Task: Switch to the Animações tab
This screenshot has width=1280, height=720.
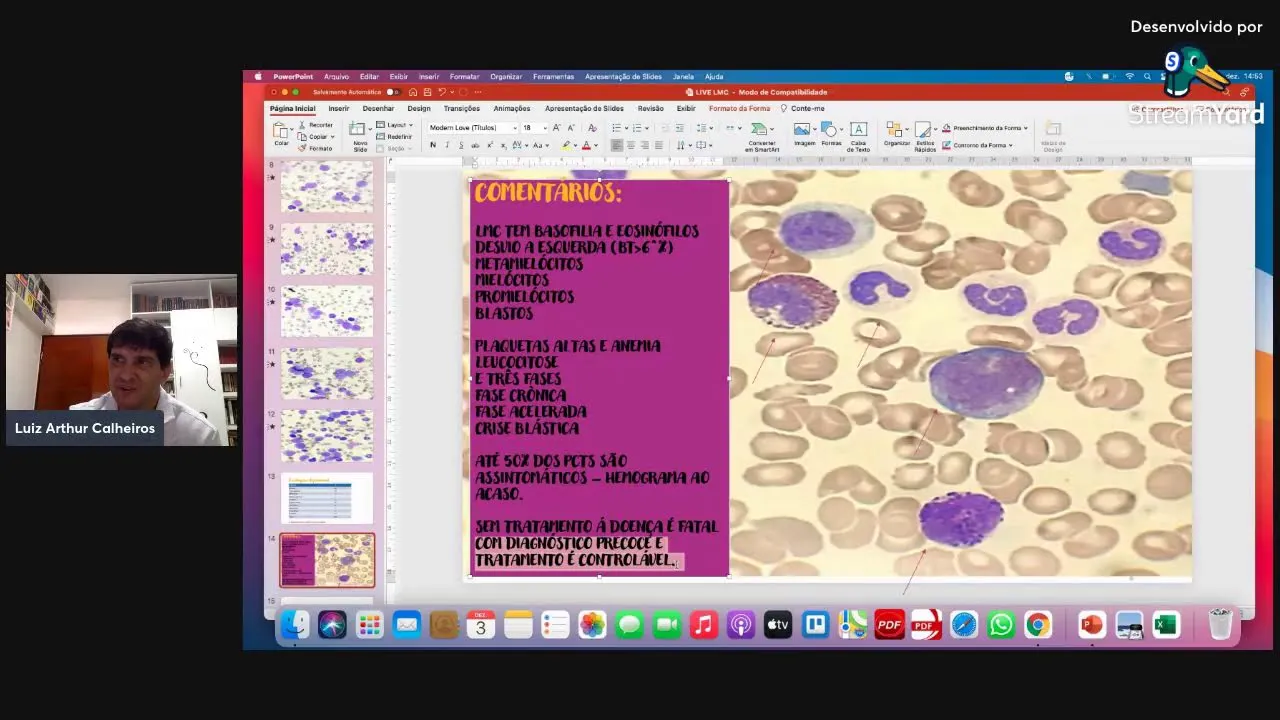Action: coord(512,108)
